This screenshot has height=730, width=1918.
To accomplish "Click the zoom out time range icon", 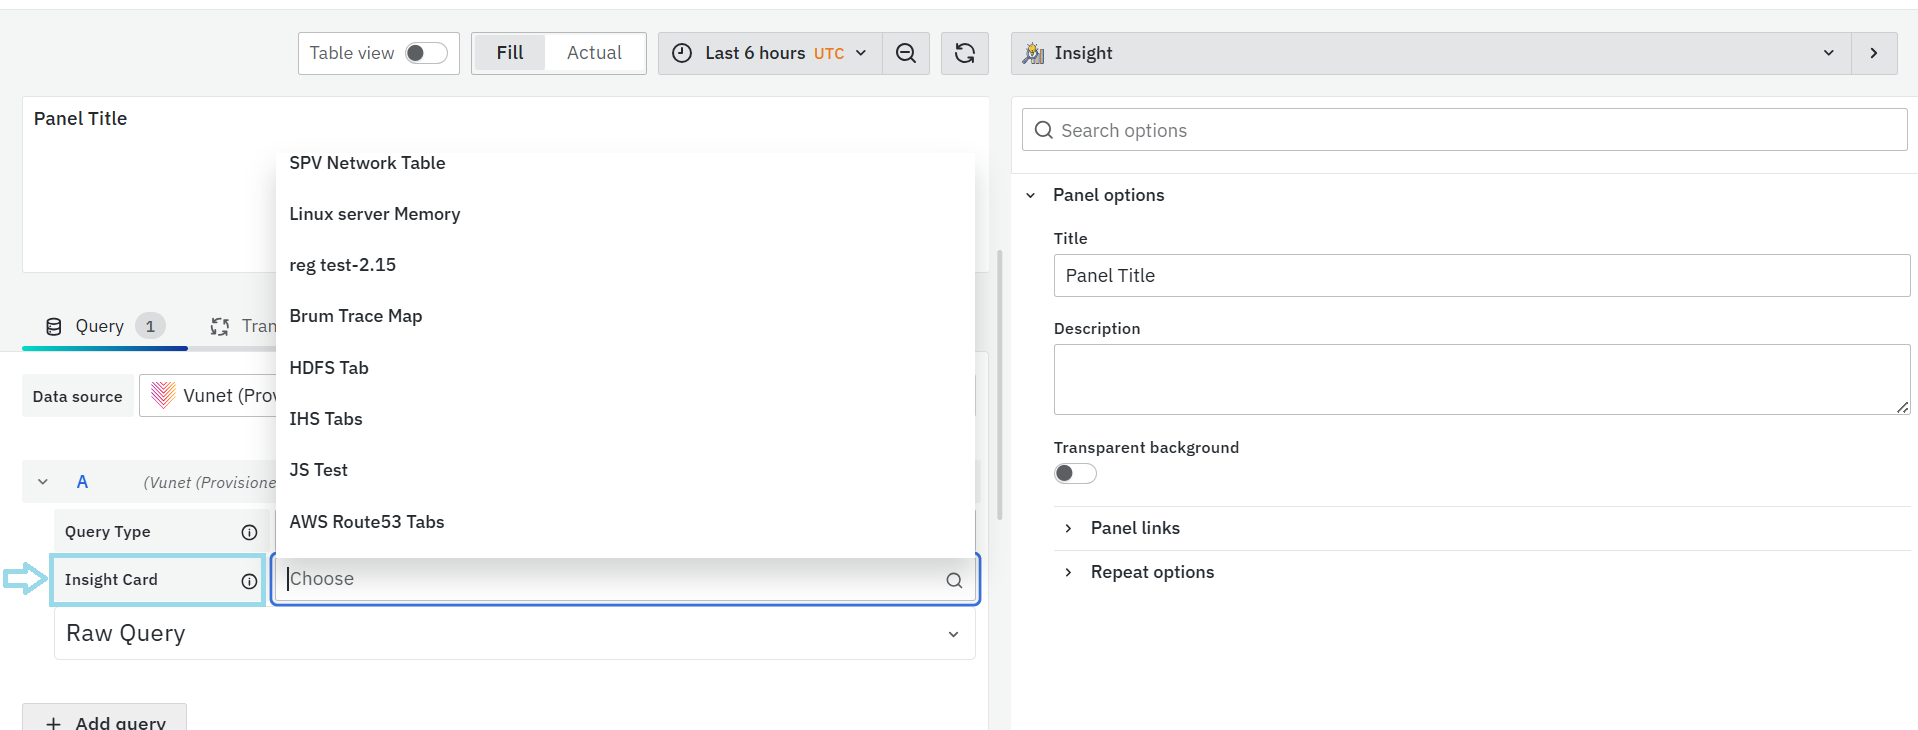I will pyautogui.click(x=905, y=53).
